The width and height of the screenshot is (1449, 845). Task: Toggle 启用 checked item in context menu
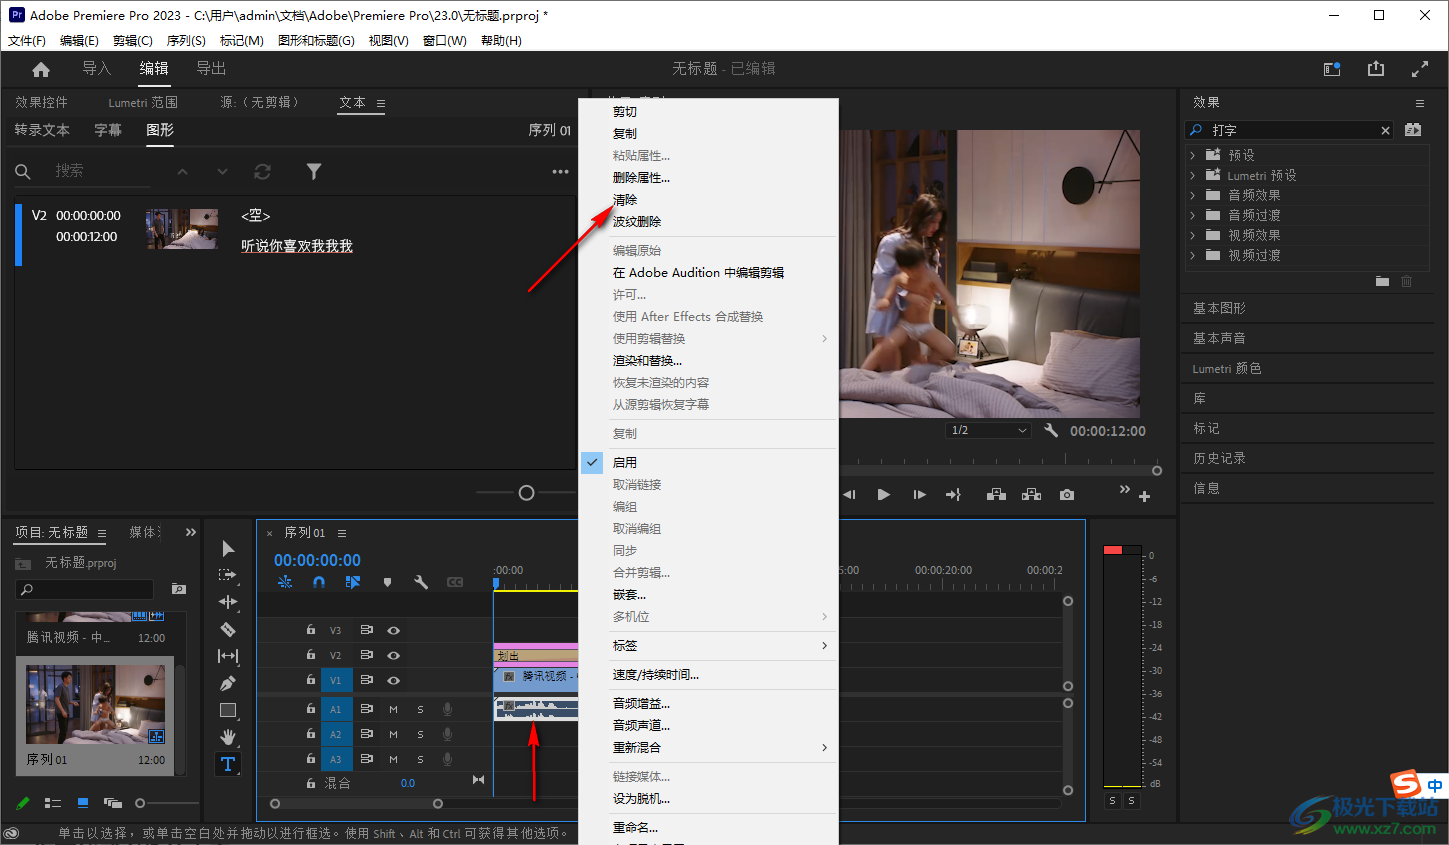[x=708, y=462]
